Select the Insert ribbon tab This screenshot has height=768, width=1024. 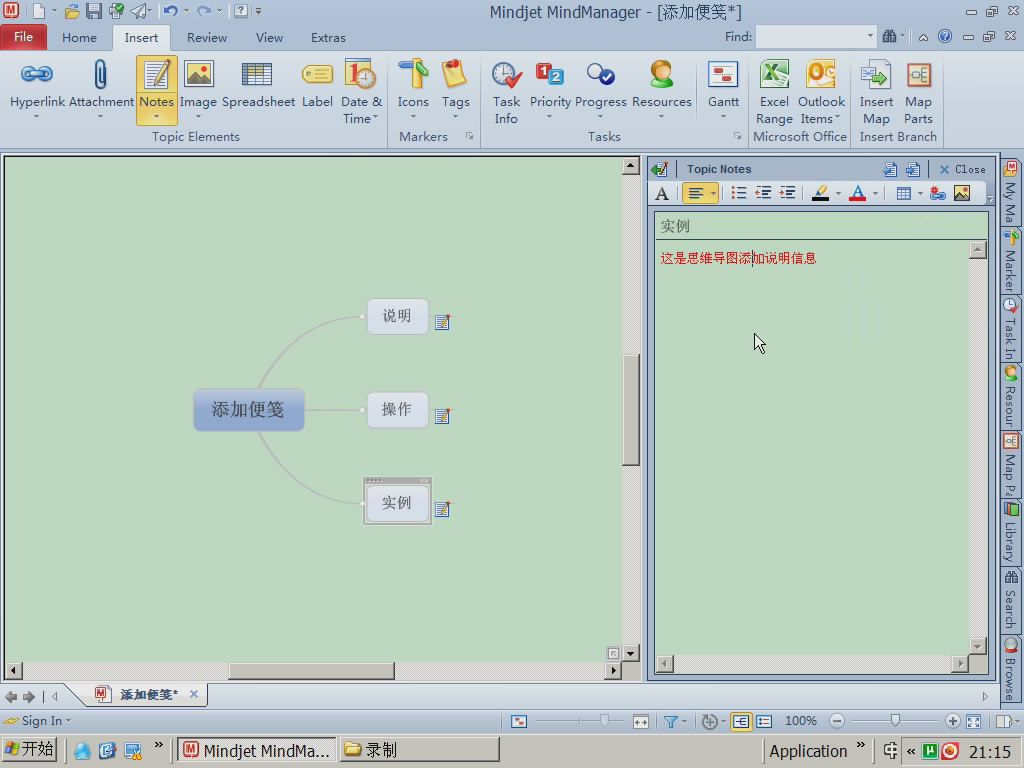click(x=141, y=38)
